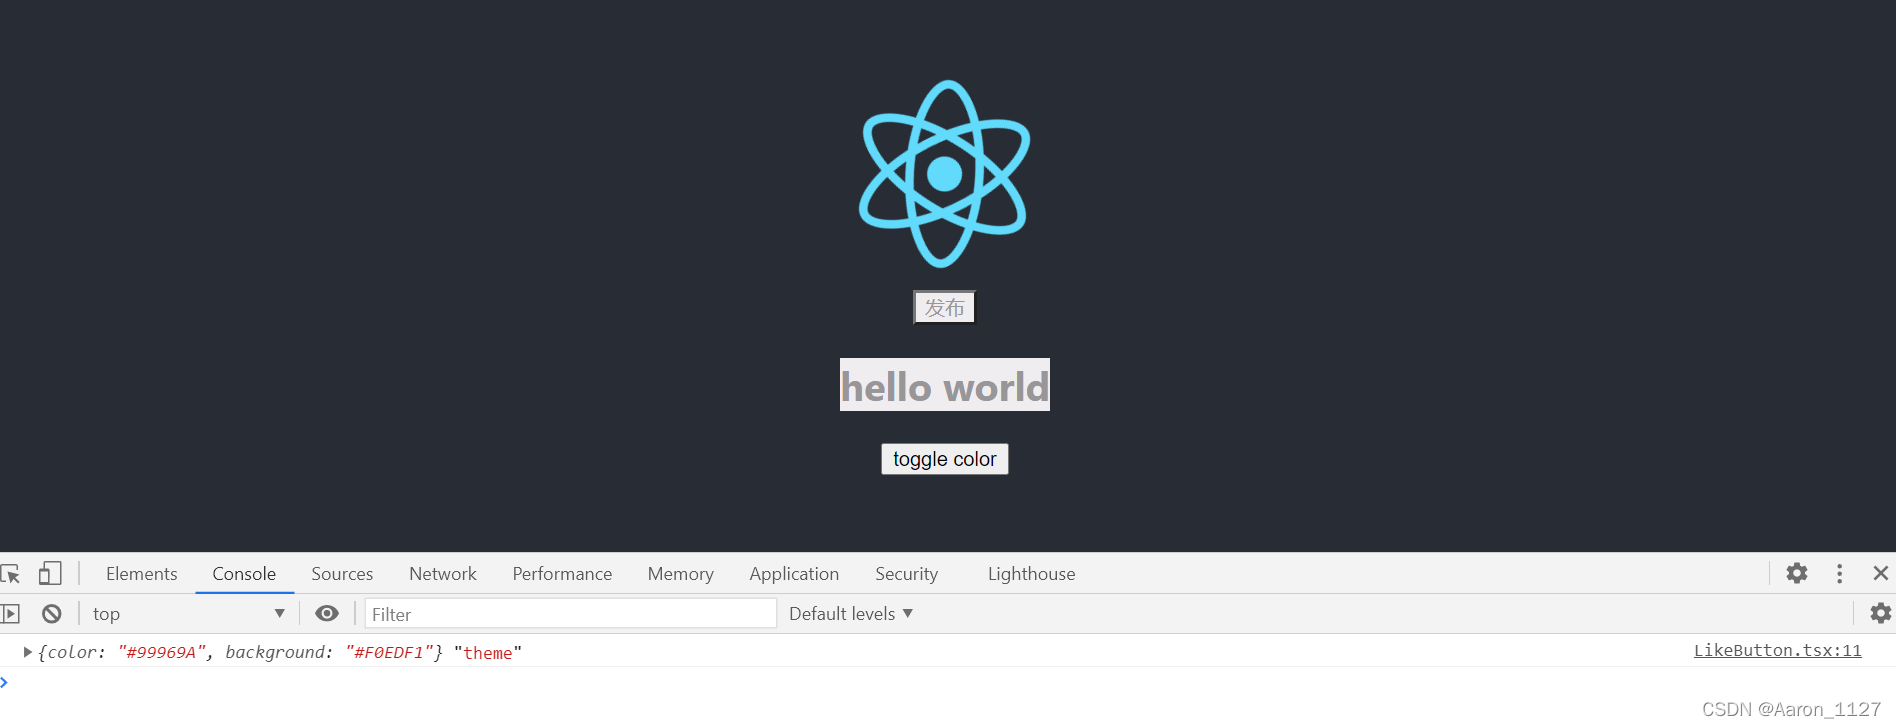Go to the Network tab
This screenshot has width=1896, height=728.
click(x=443, y=573)
